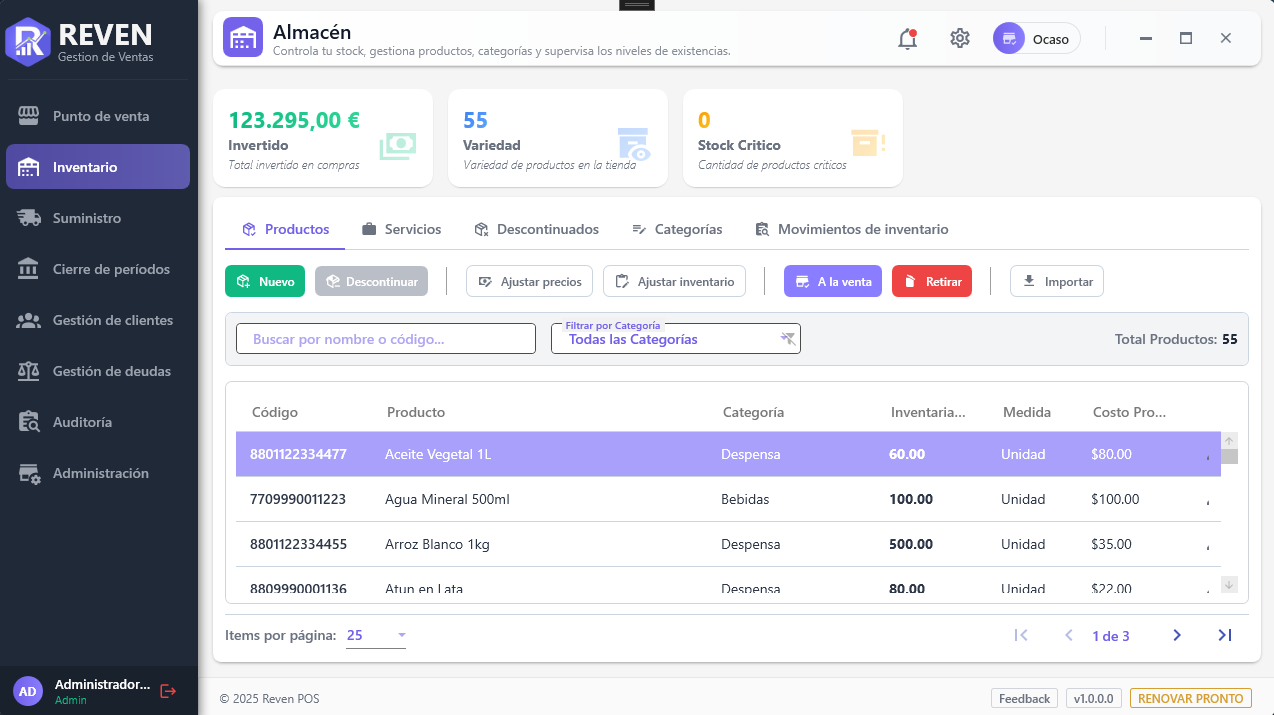
Task: Click the green Nuevo button
Action: [265, 281]
